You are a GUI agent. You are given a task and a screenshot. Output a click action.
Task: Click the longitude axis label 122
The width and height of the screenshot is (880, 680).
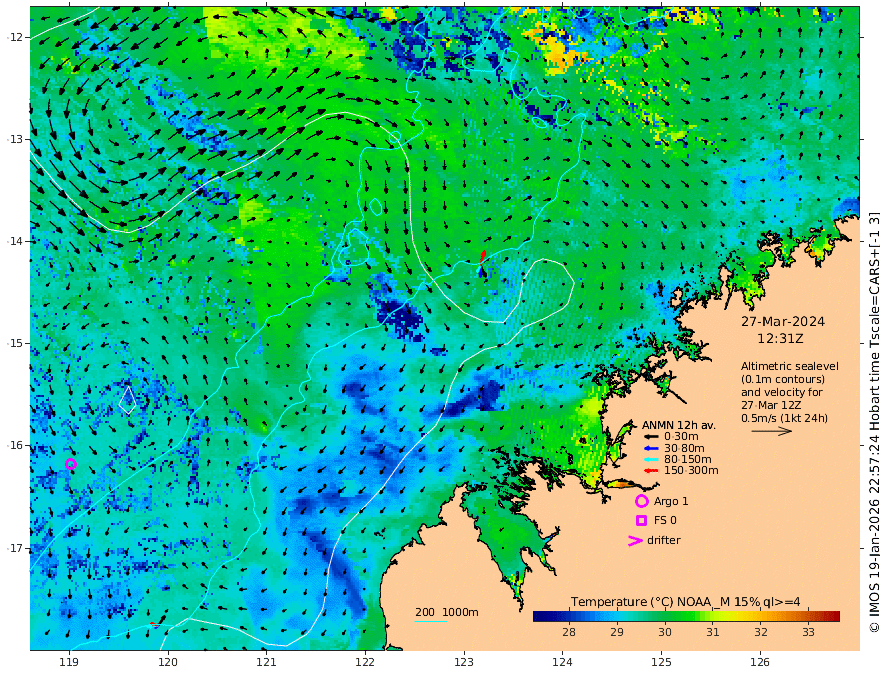[x=365, y=663]
